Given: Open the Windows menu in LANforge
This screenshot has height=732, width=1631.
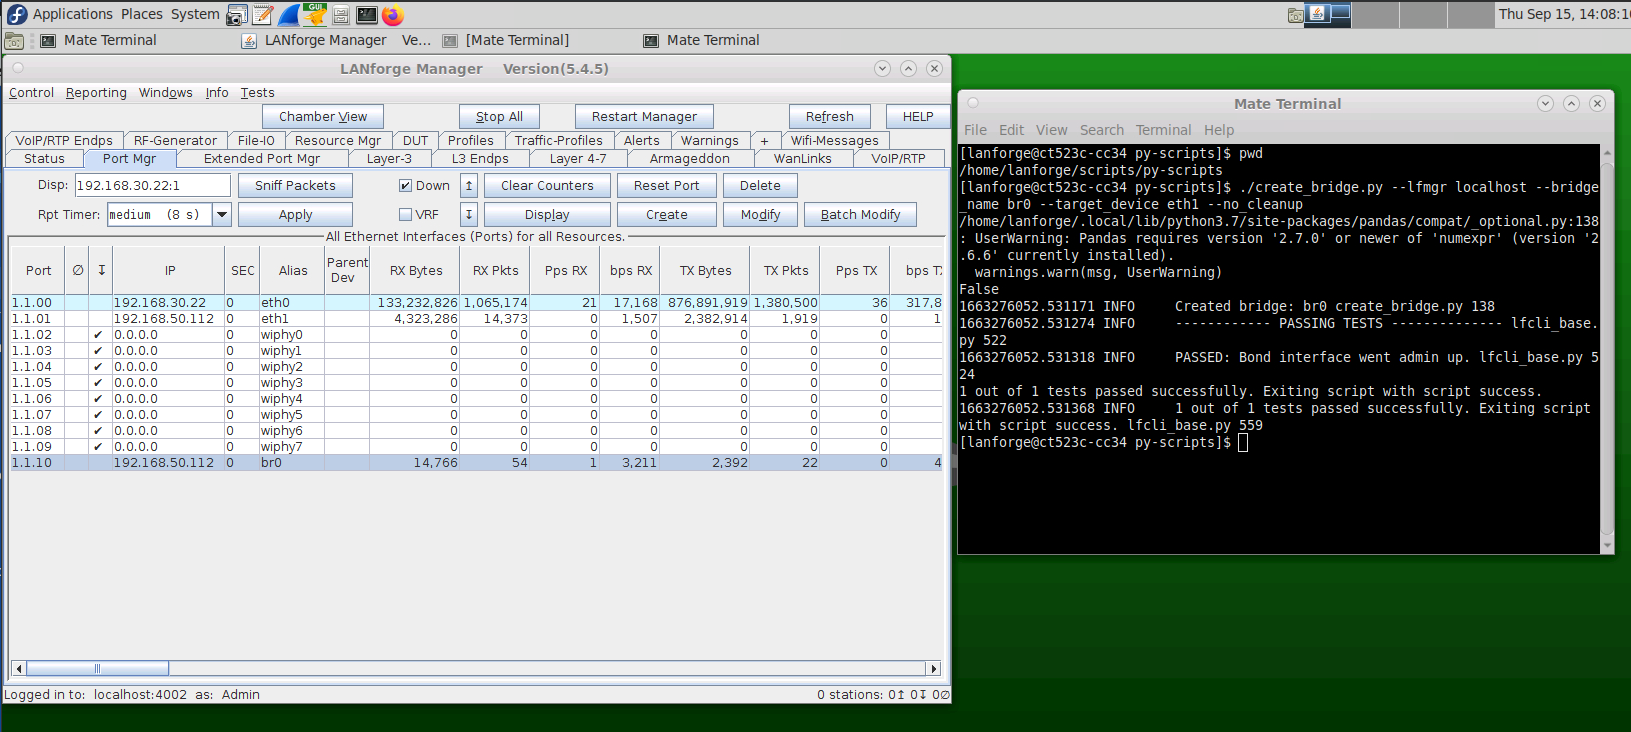Looking at the screenshot, I should tap(166, 93).
